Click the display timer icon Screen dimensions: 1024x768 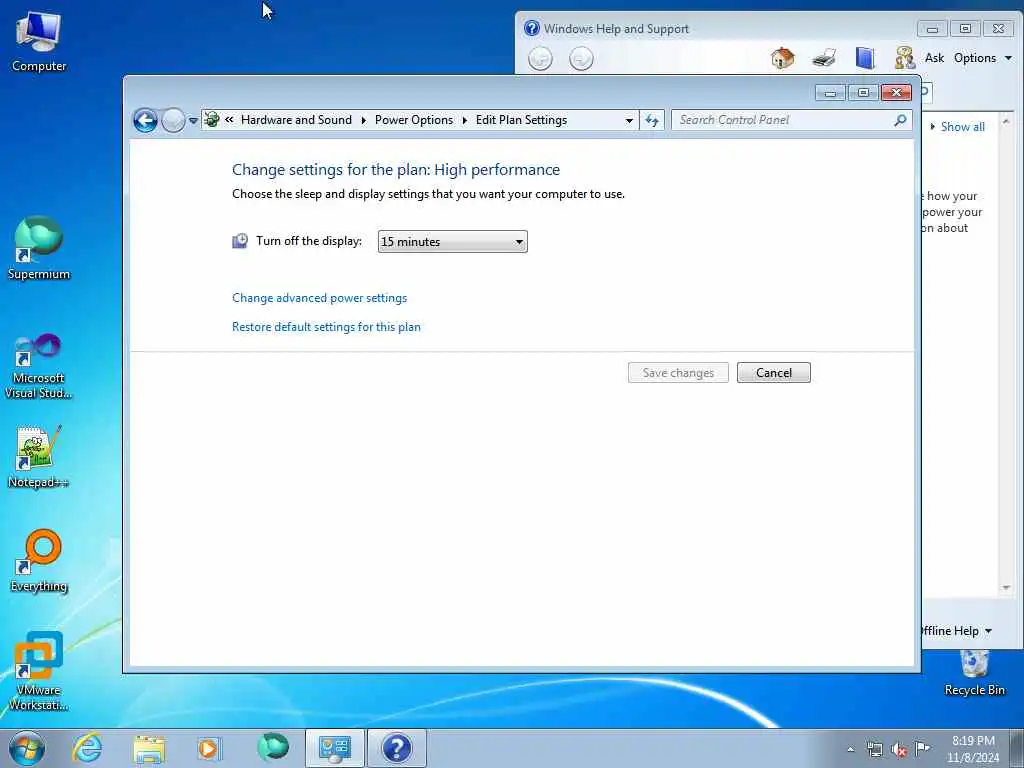click(x=240, y=241)
